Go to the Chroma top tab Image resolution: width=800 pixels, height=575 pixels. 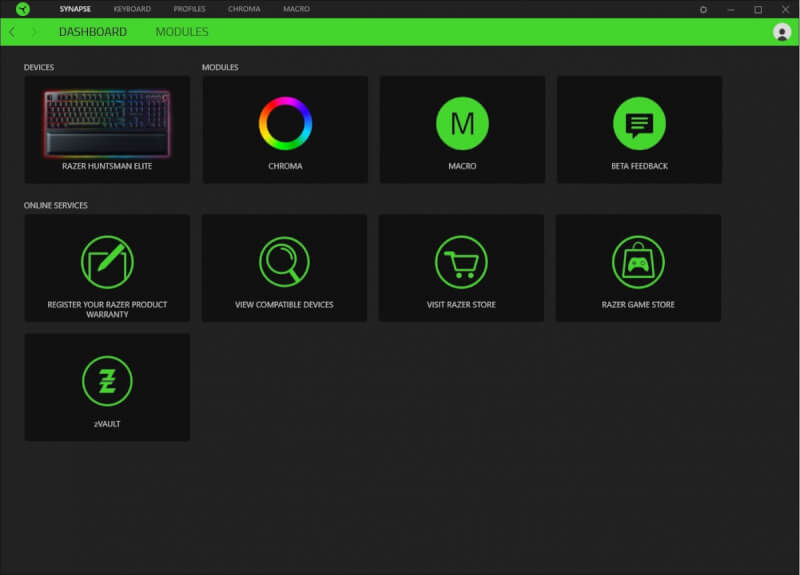[244, 9]
